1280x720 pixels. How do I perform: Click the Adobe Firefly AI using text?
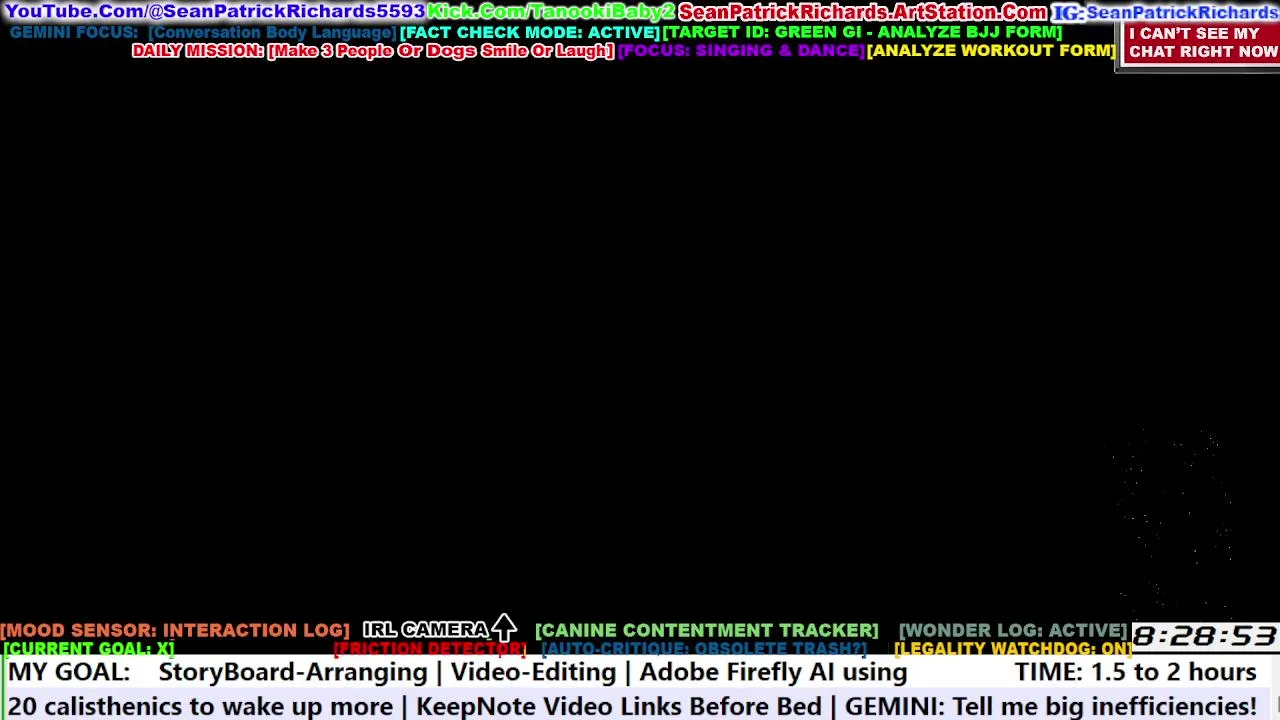[773, 673]
